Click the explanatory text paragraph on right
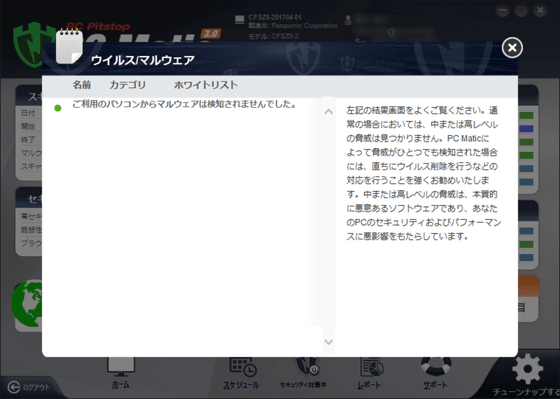560x399 pixels. (x=424, y=174)
